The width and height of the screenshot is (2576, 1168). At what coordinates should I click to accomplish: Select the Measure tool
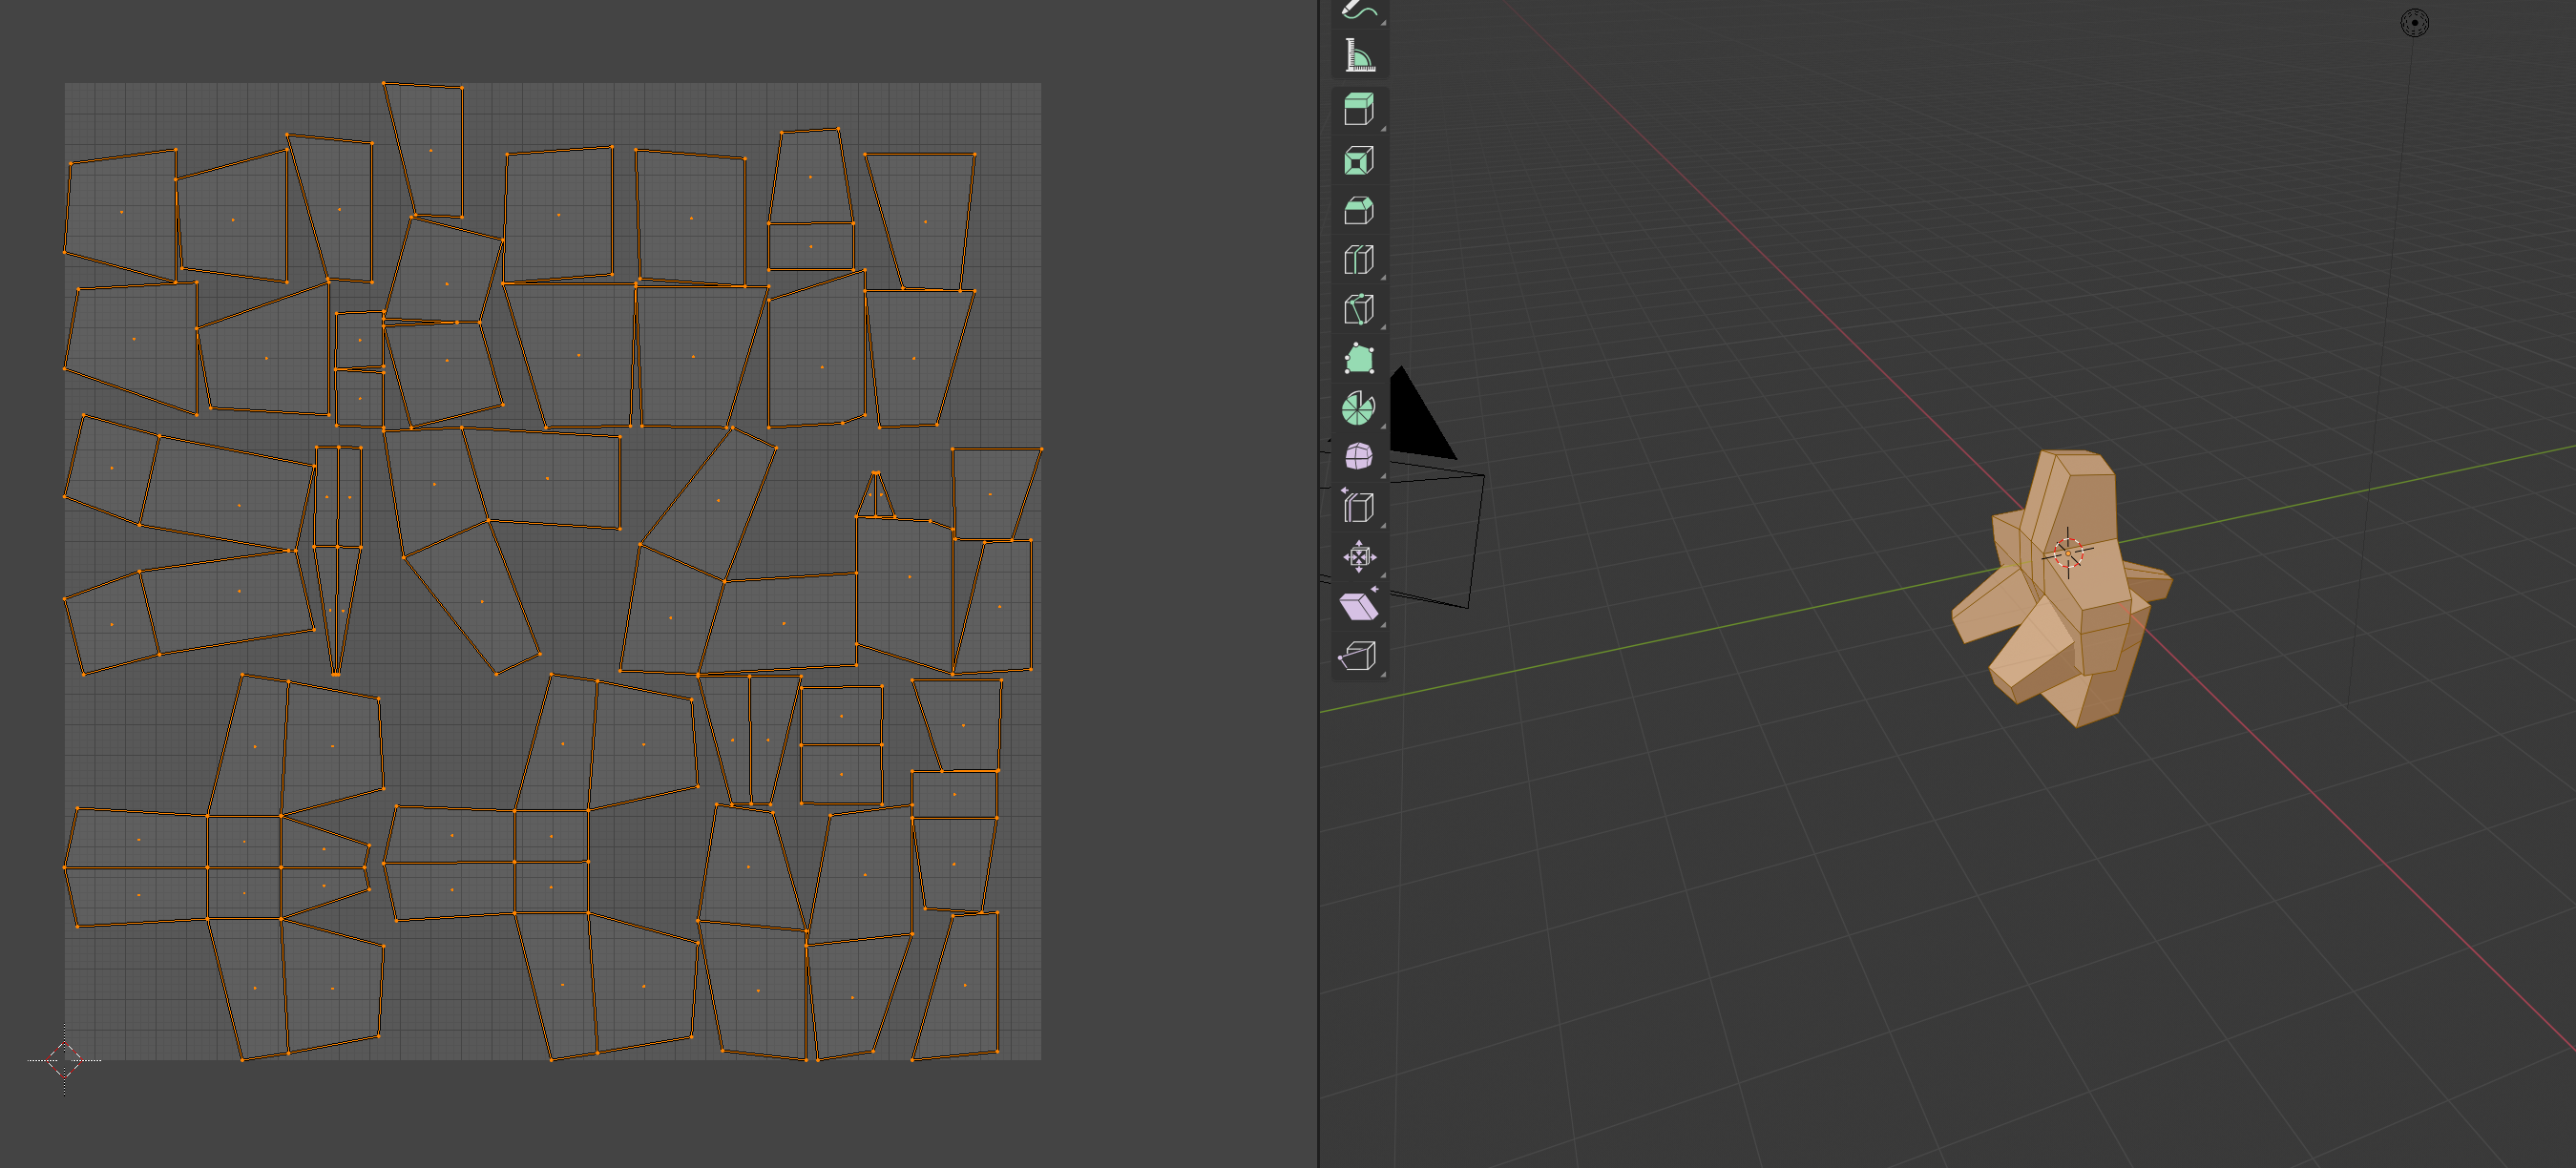(1358, 57)
